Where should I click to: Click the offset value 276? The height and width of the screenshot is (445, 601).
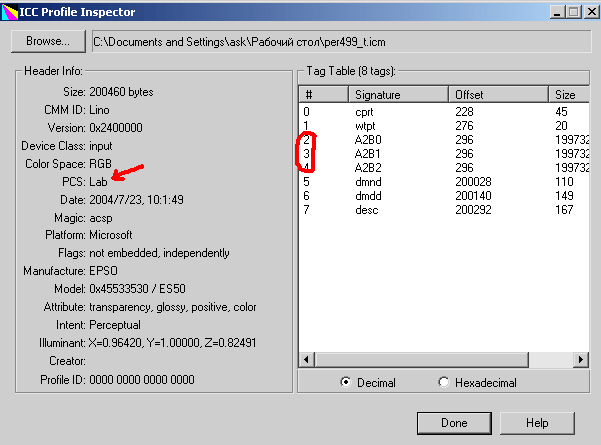tap(464, 126)
